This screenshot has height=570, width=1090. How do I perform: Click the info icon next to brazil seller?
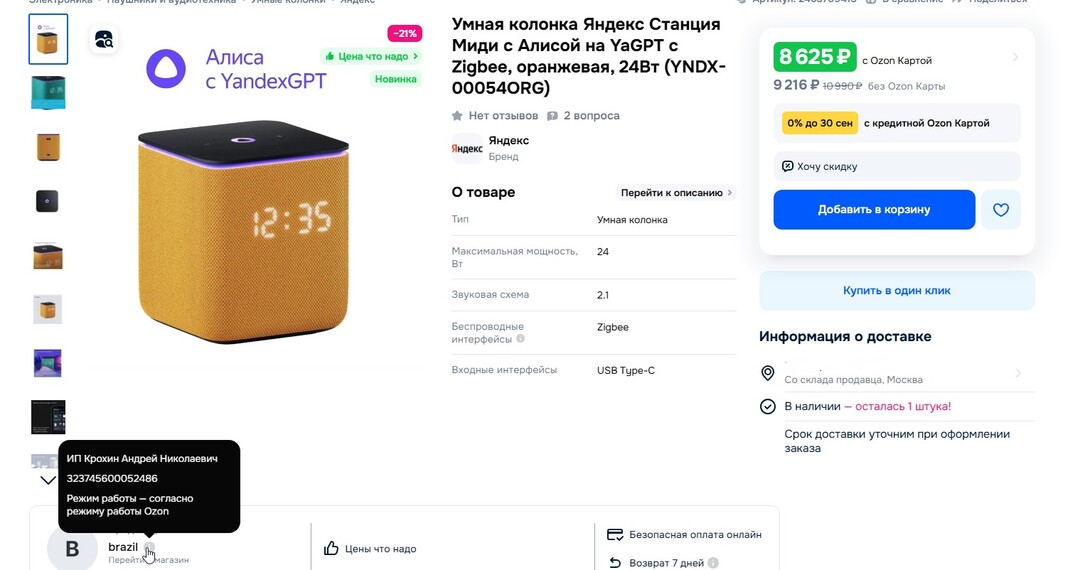click(149, 548)
